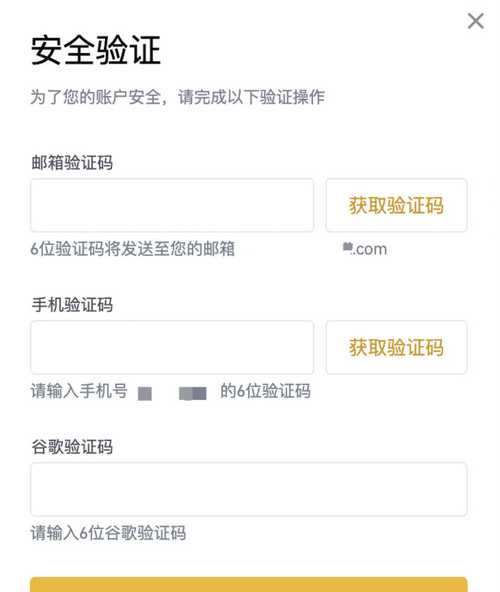Click the 为了您的账户安全 subtitle text

[x=177, y=97]
